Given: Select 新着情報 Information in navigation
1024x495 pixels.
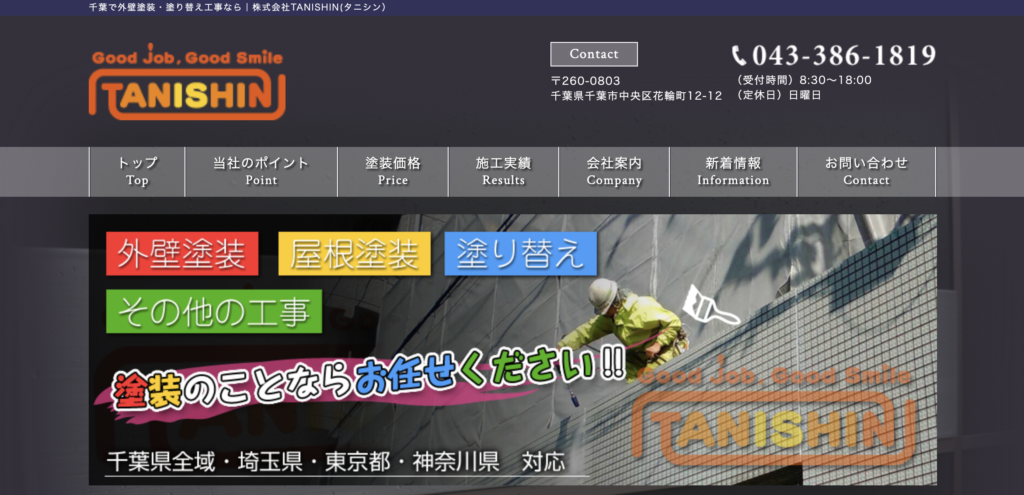Looking at the screenshot, I should coord(733,171).
